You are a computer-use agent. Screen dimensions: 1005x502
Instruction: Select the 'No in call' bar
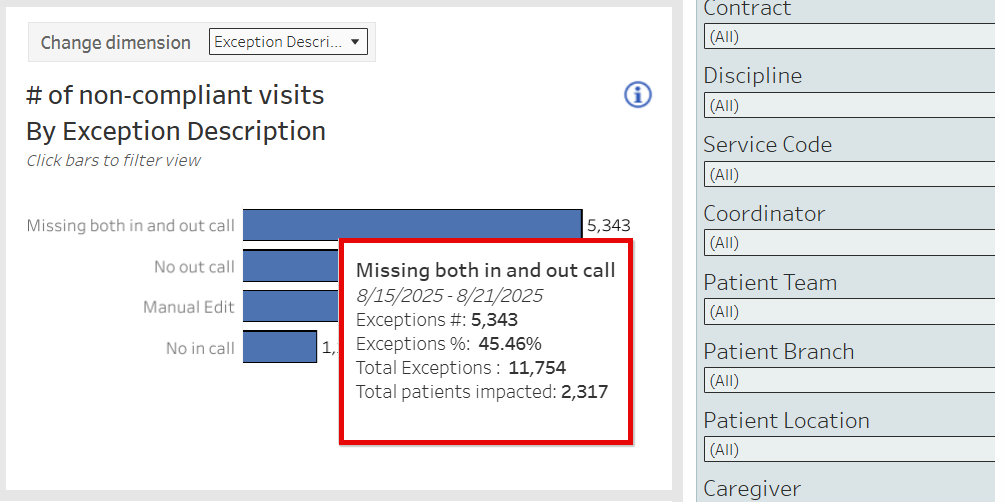coord(279,347)
